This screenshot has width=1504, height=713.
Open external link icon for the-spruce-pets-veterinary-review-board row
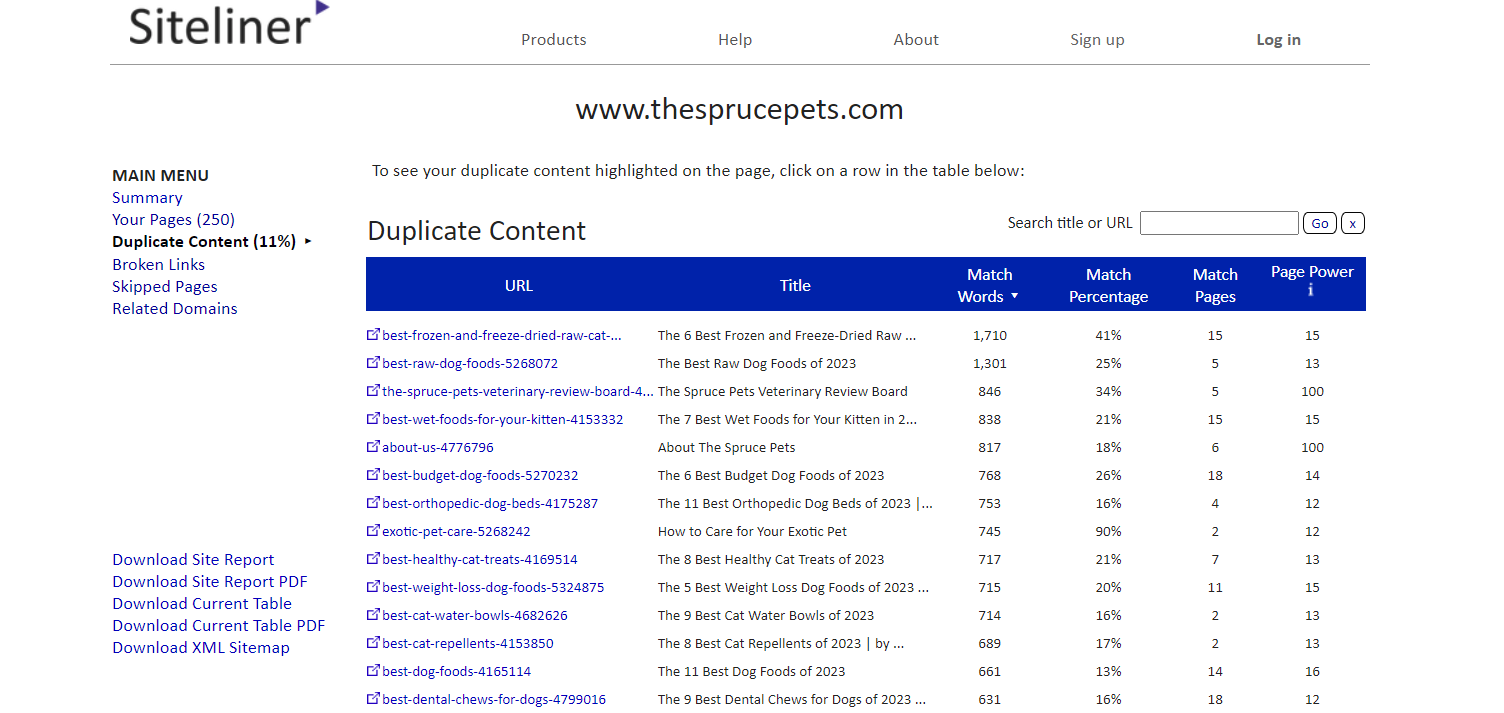coord(374,391)
